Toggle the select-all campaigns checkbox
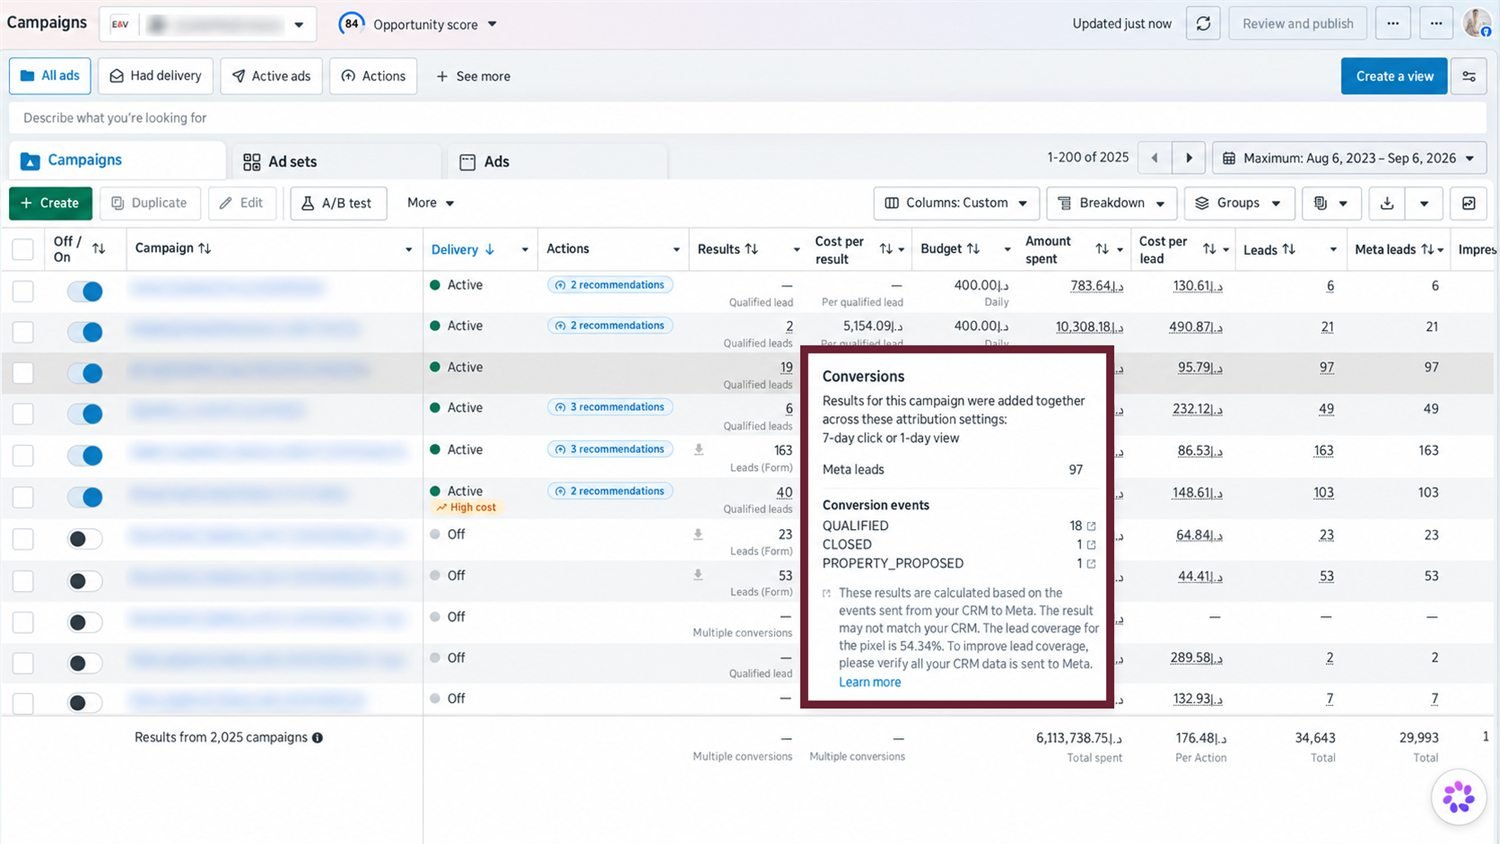 tap(22, 249)
